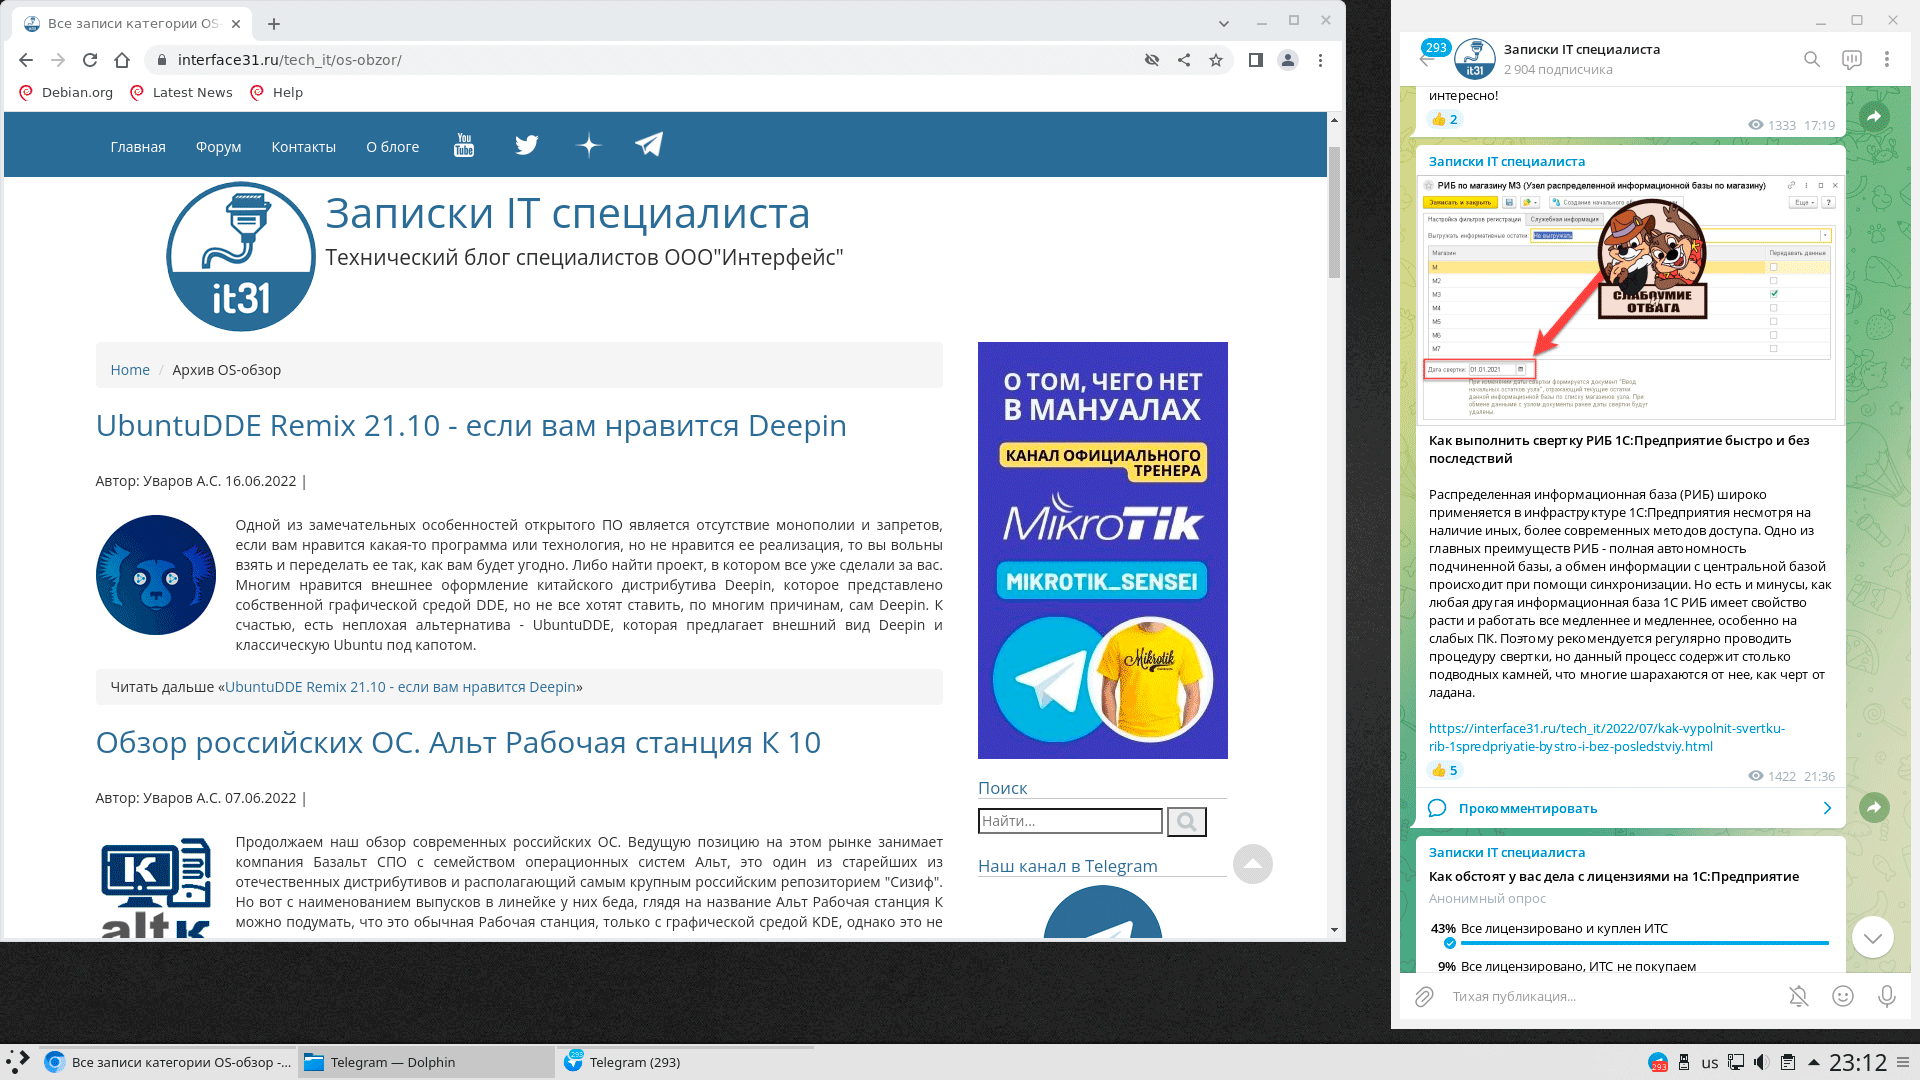The image size is (1920, 1080).
Task: Open the YouTube icon in site navigation
Action: pos(464,146)
